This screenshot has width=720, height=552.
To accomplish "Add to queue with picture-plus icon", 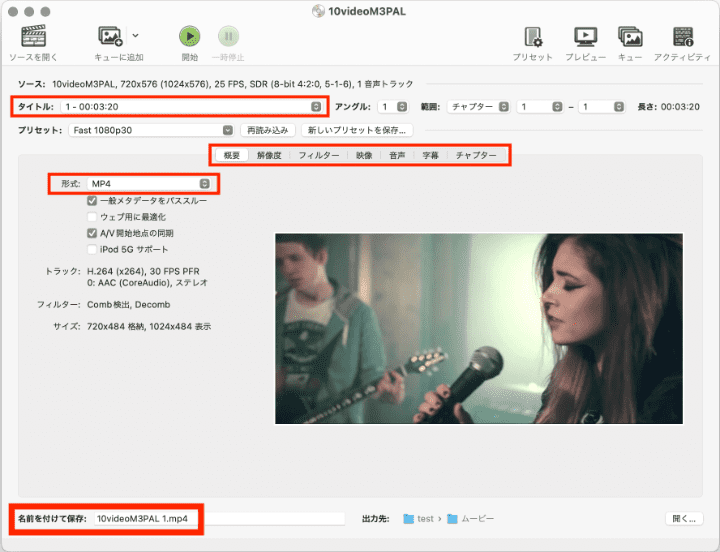I will click(110, 36).
